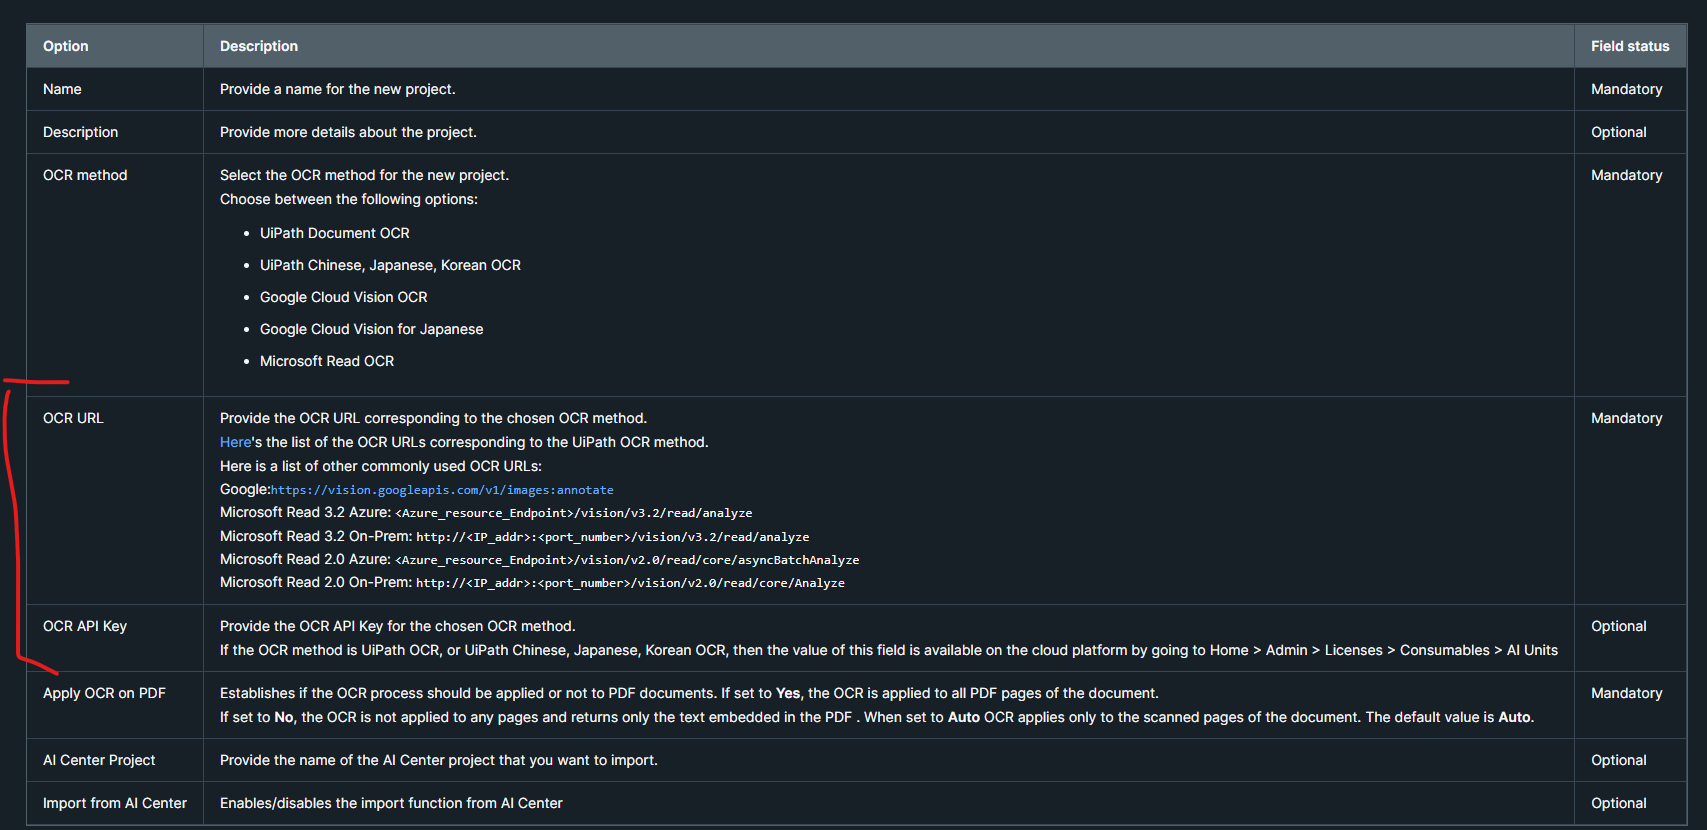Select the "AI Center Project" option cell
The image size is (1707, 830).
click(99, 760)
